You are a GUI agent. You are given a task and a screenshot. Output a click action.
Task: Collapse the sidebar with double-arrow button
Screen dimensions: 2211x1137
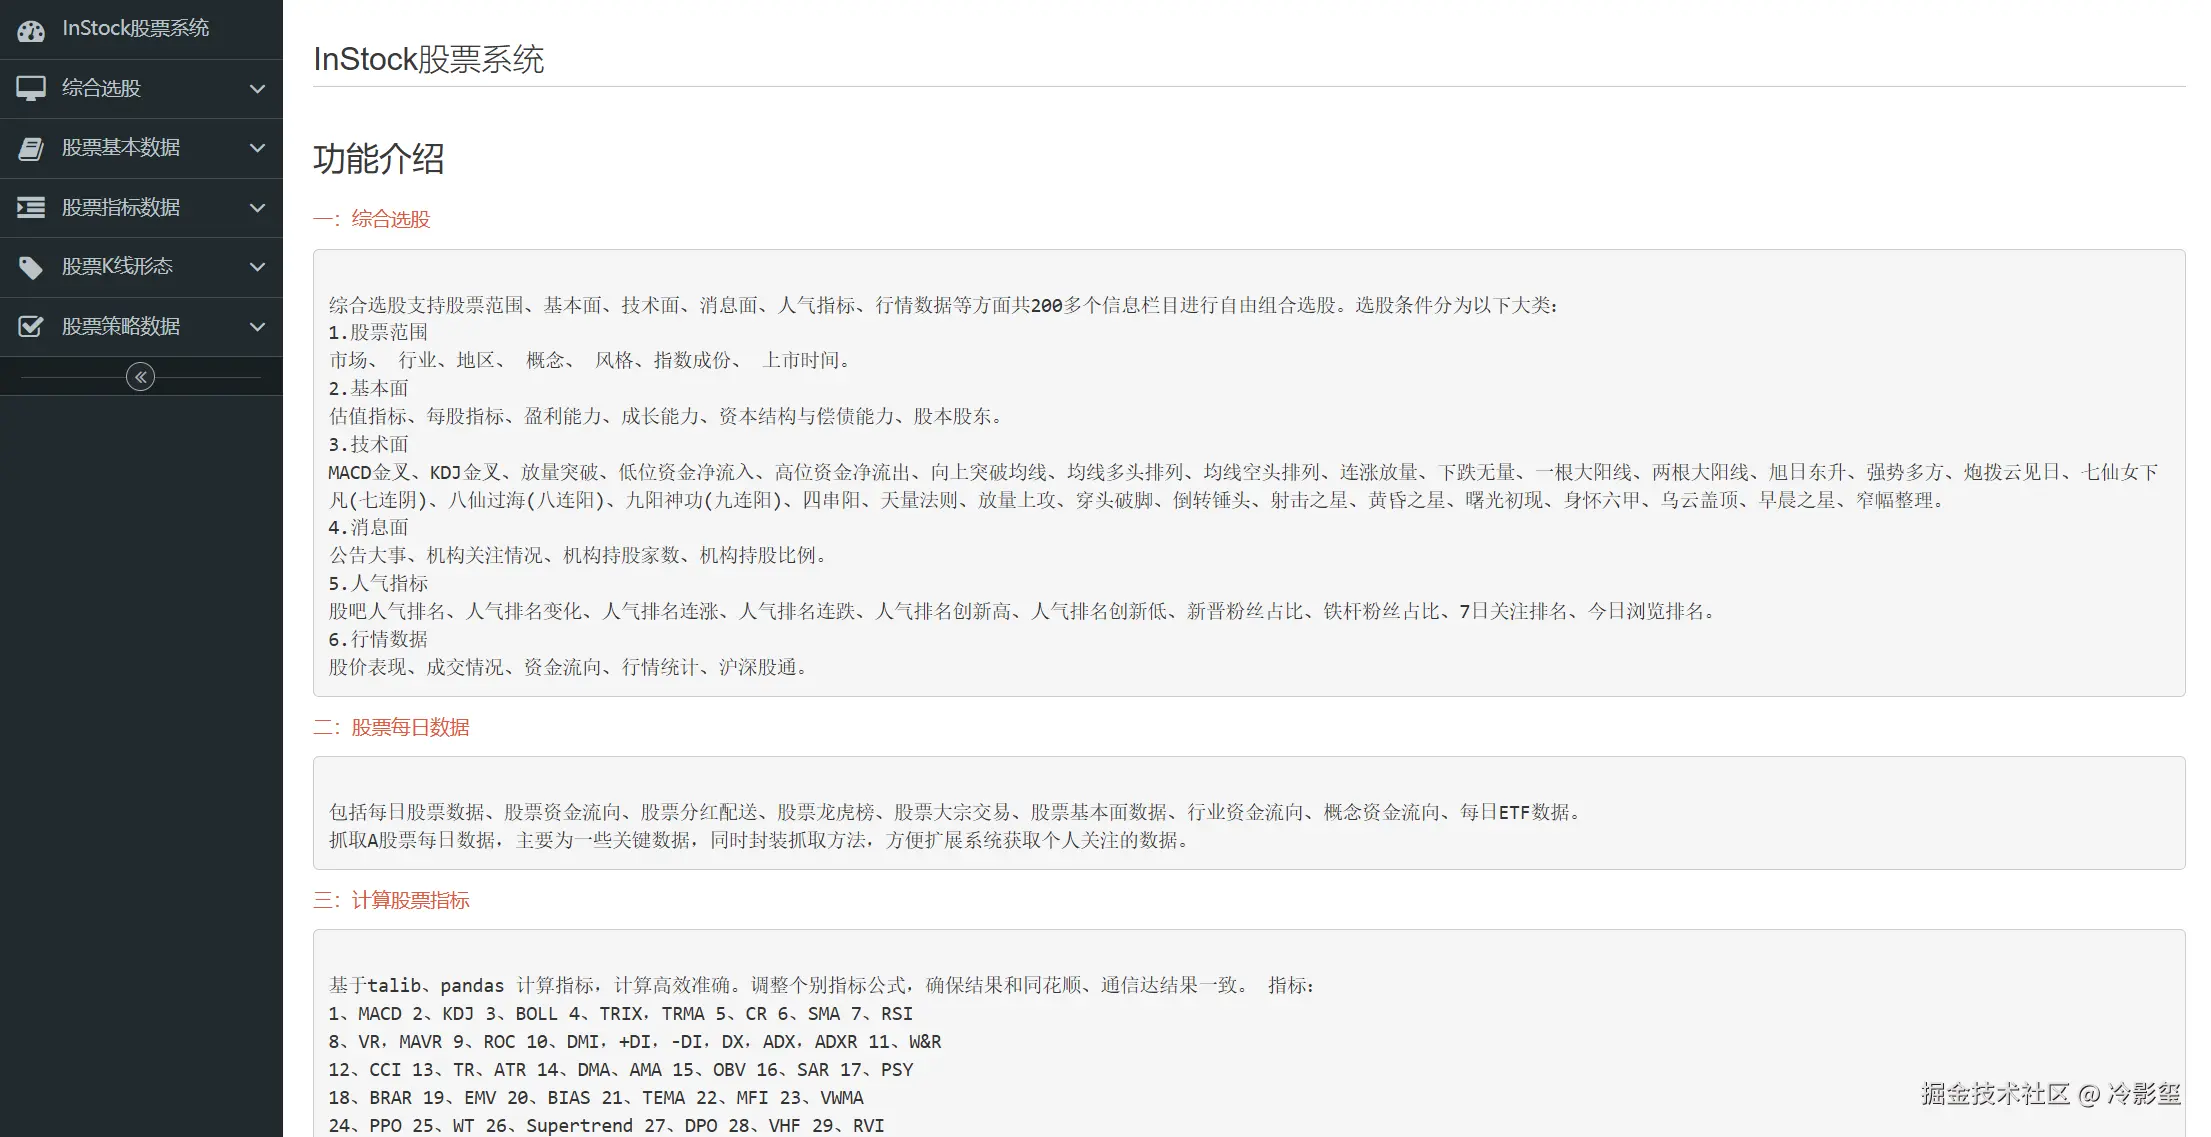click(x=141, y=377)
